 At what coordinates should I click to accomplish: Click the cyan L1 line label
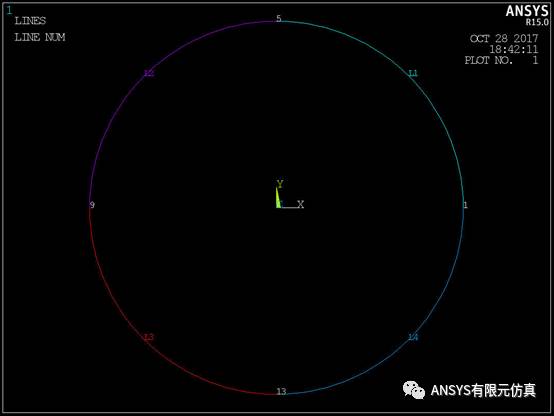[x=413, y=73]
